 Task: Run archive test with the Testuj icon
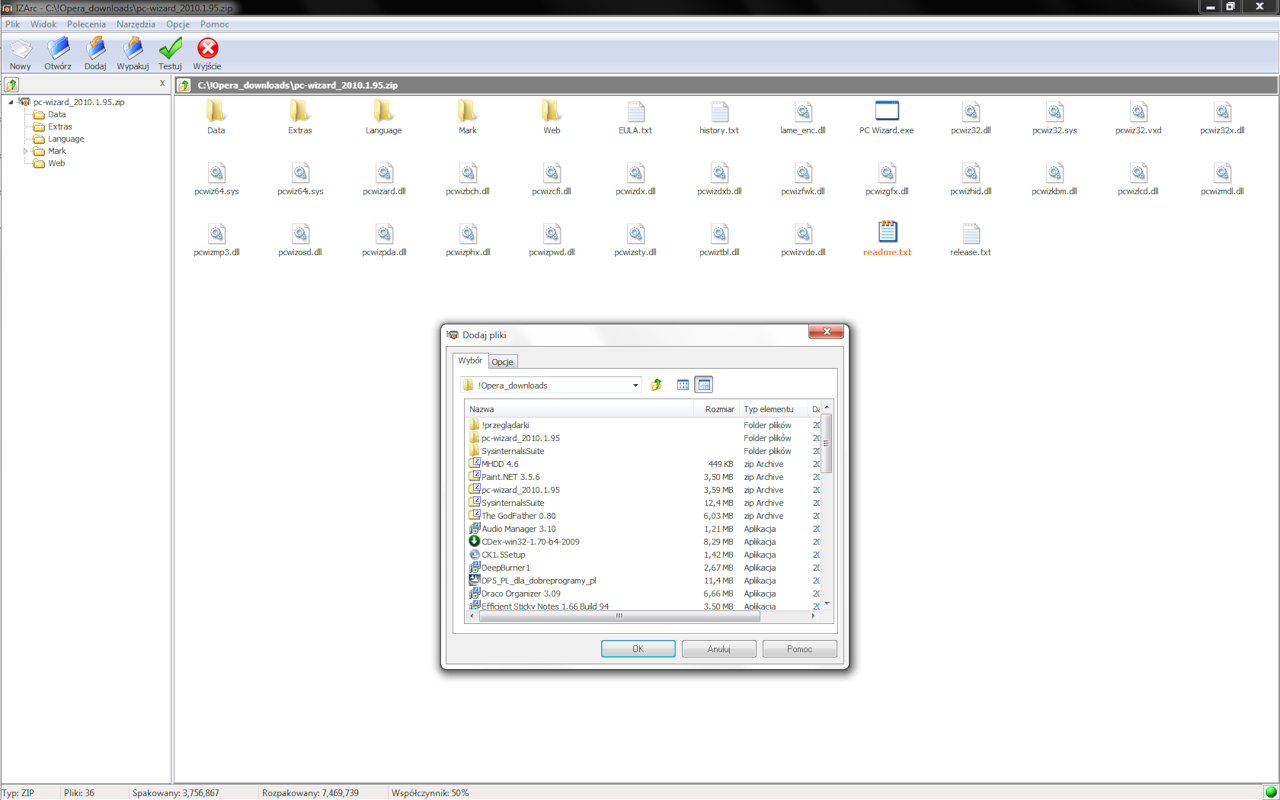pyautogui.click(x=170, y=49)
